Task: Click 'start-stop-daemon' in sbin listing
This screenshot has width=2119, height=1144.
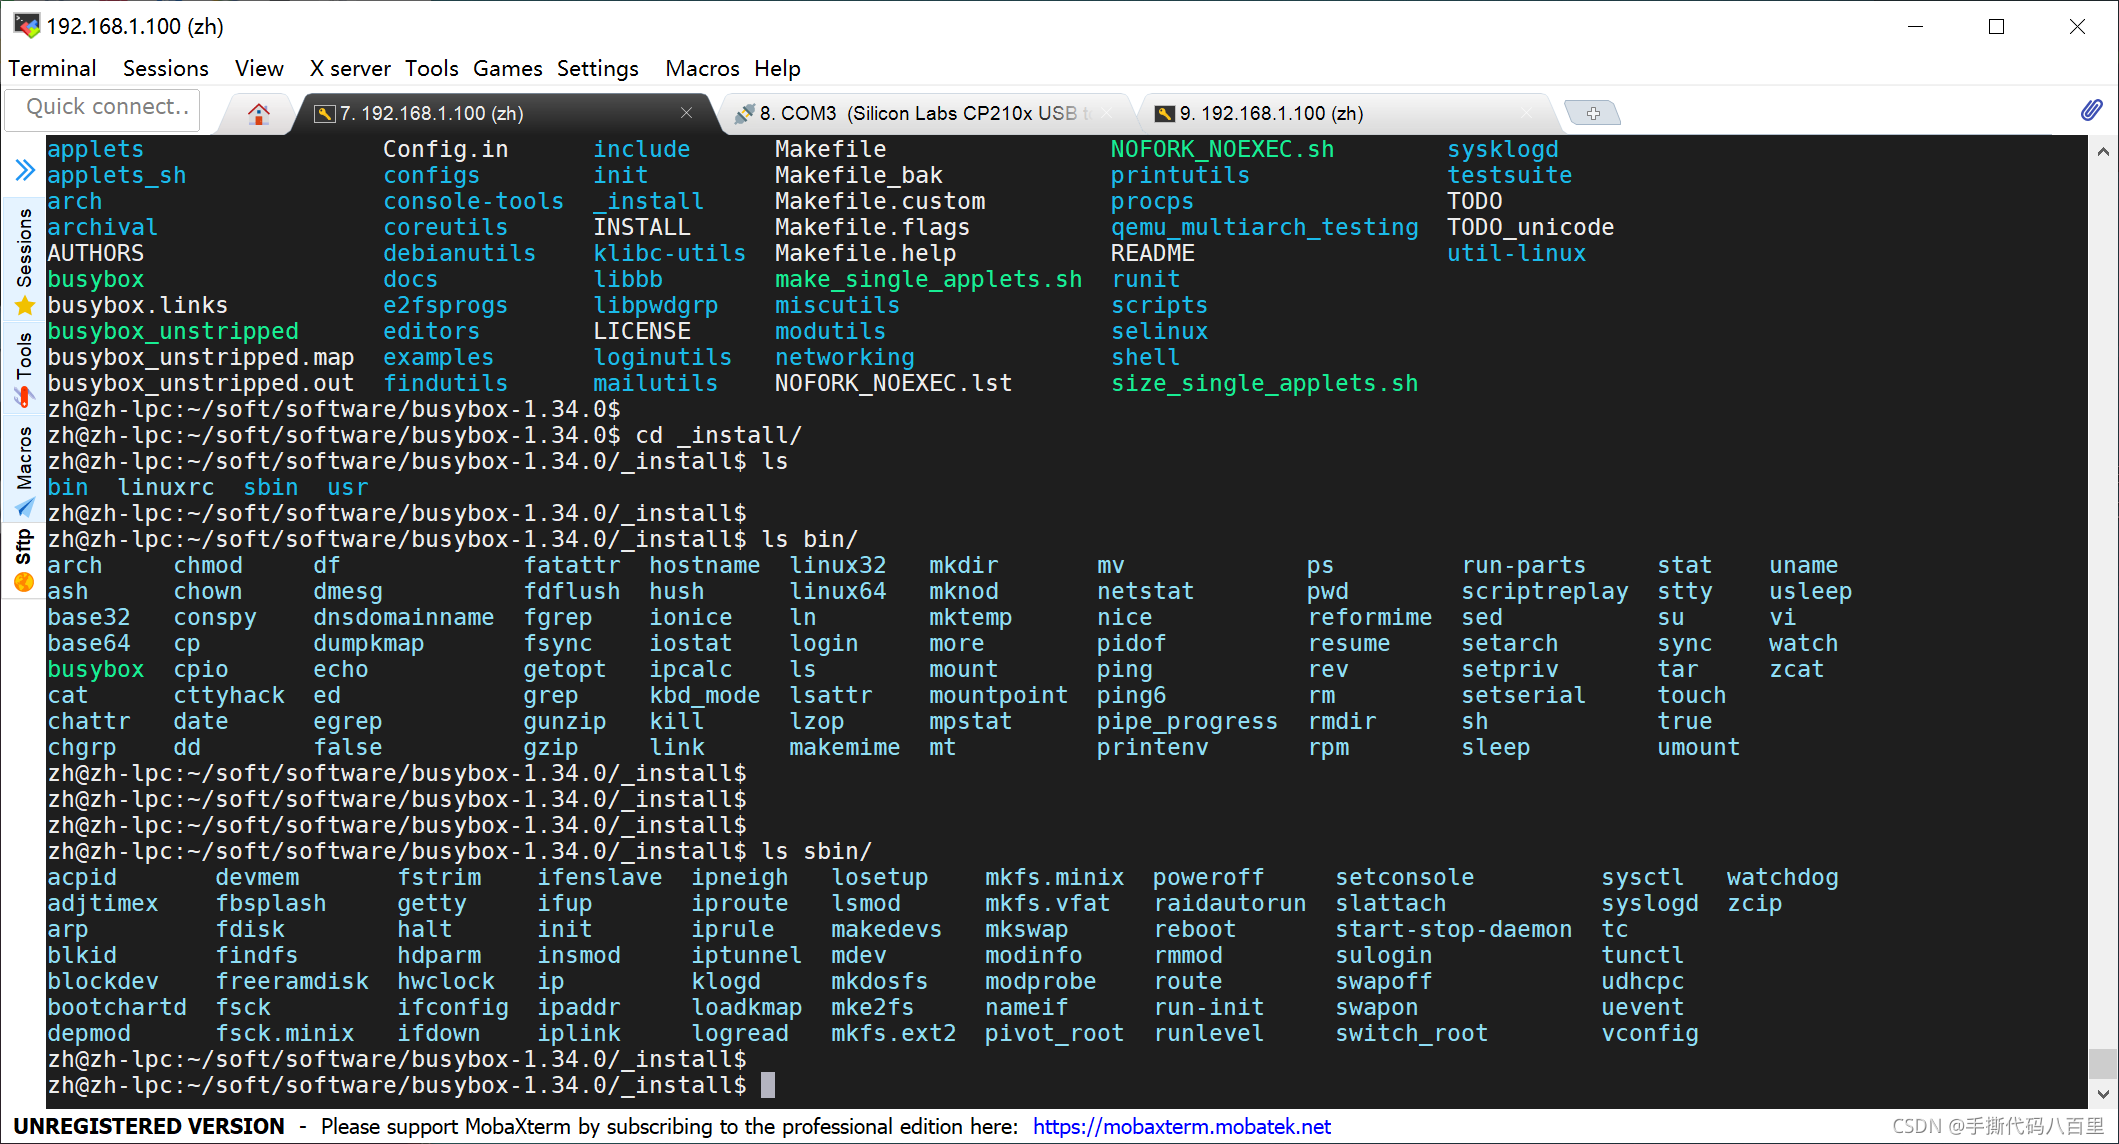Action: tap(1454, 929)
